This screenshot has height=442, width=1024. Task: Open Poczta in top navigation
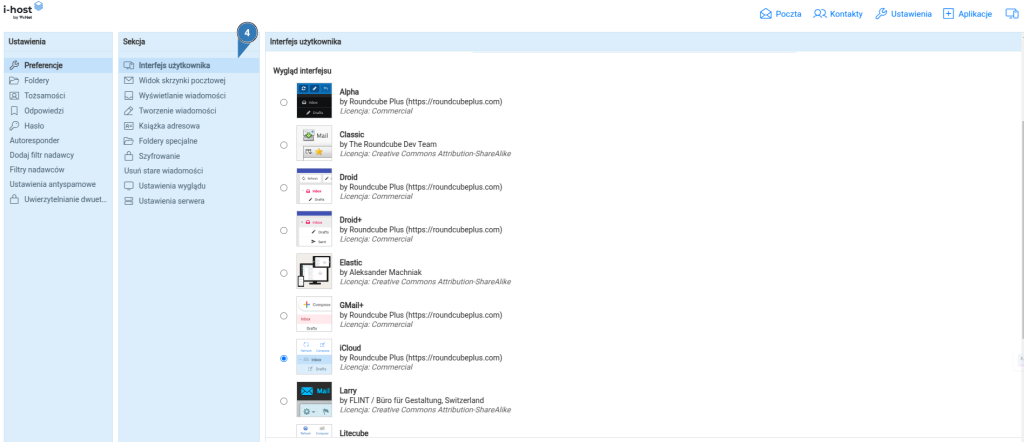780,14
